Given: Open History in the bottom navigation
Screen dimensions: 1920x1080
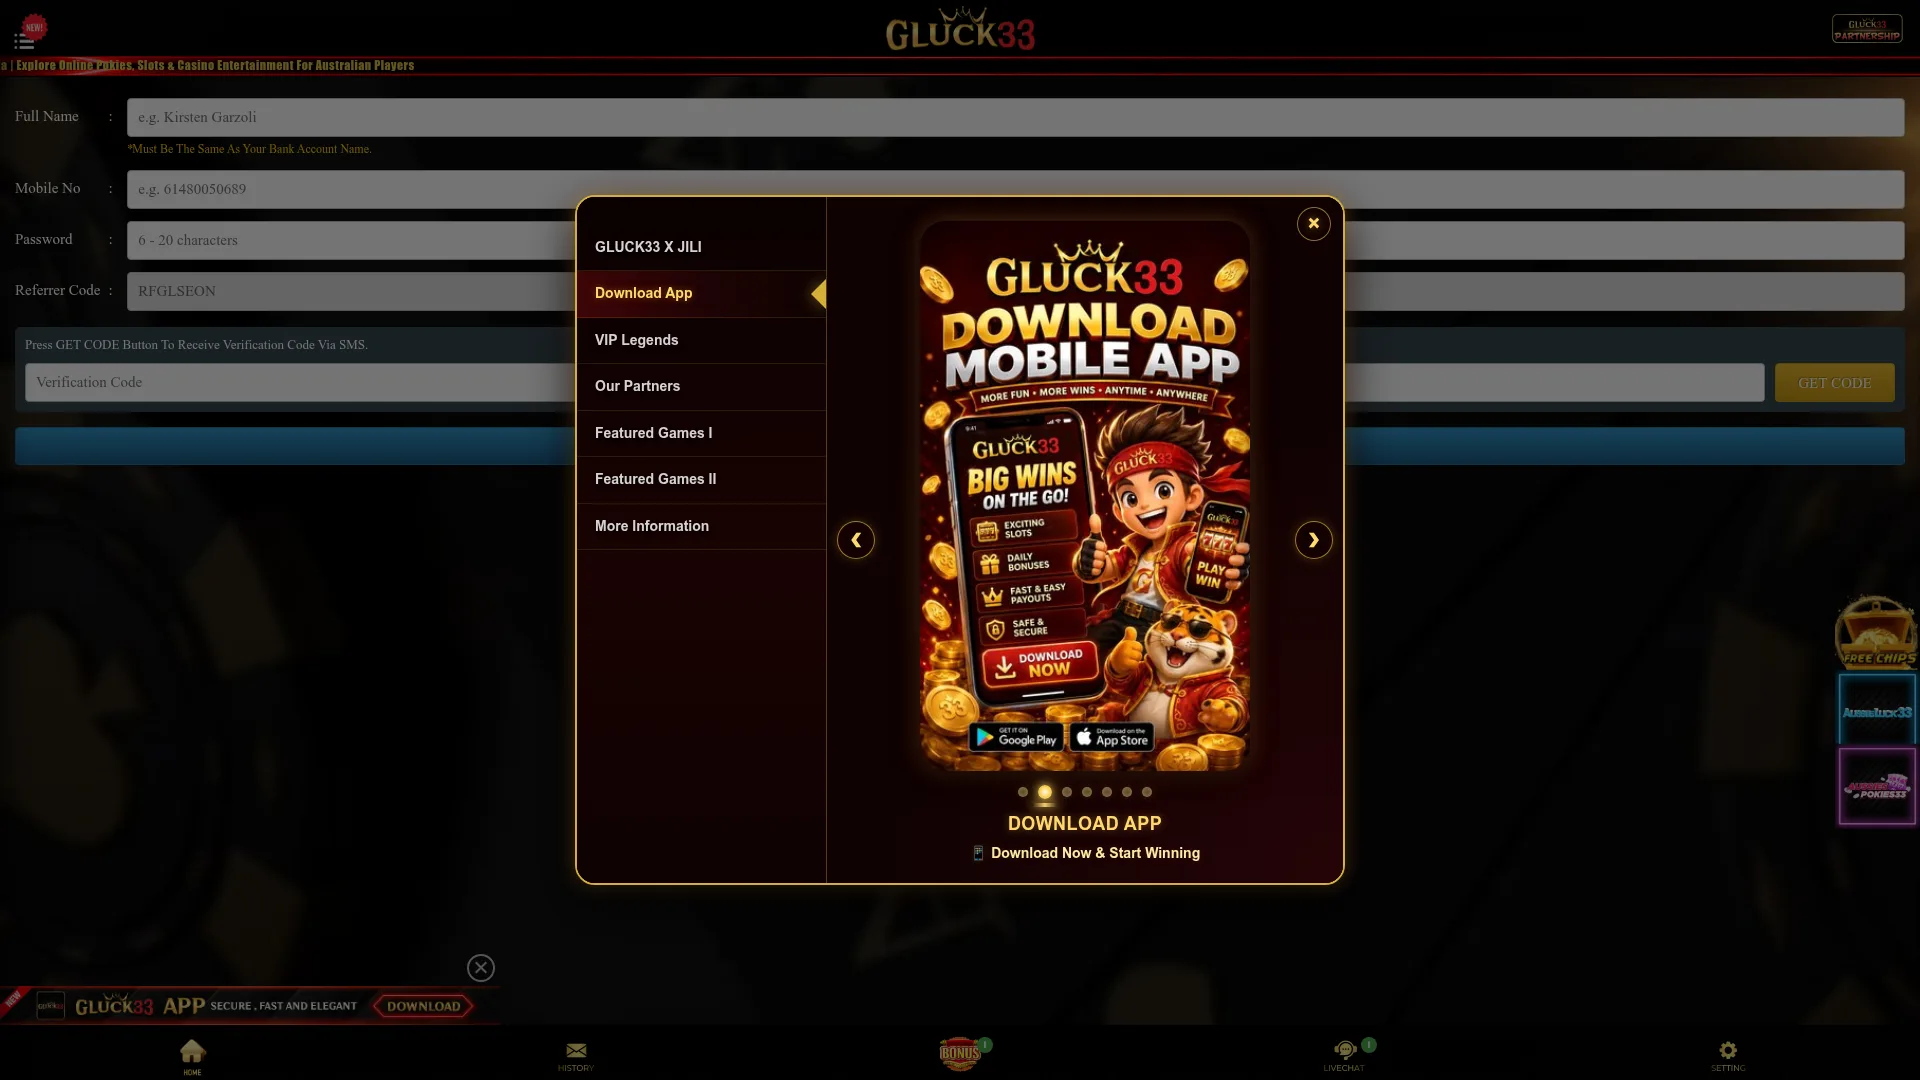Looking at the screenshot, I should tap(576, 1056).
